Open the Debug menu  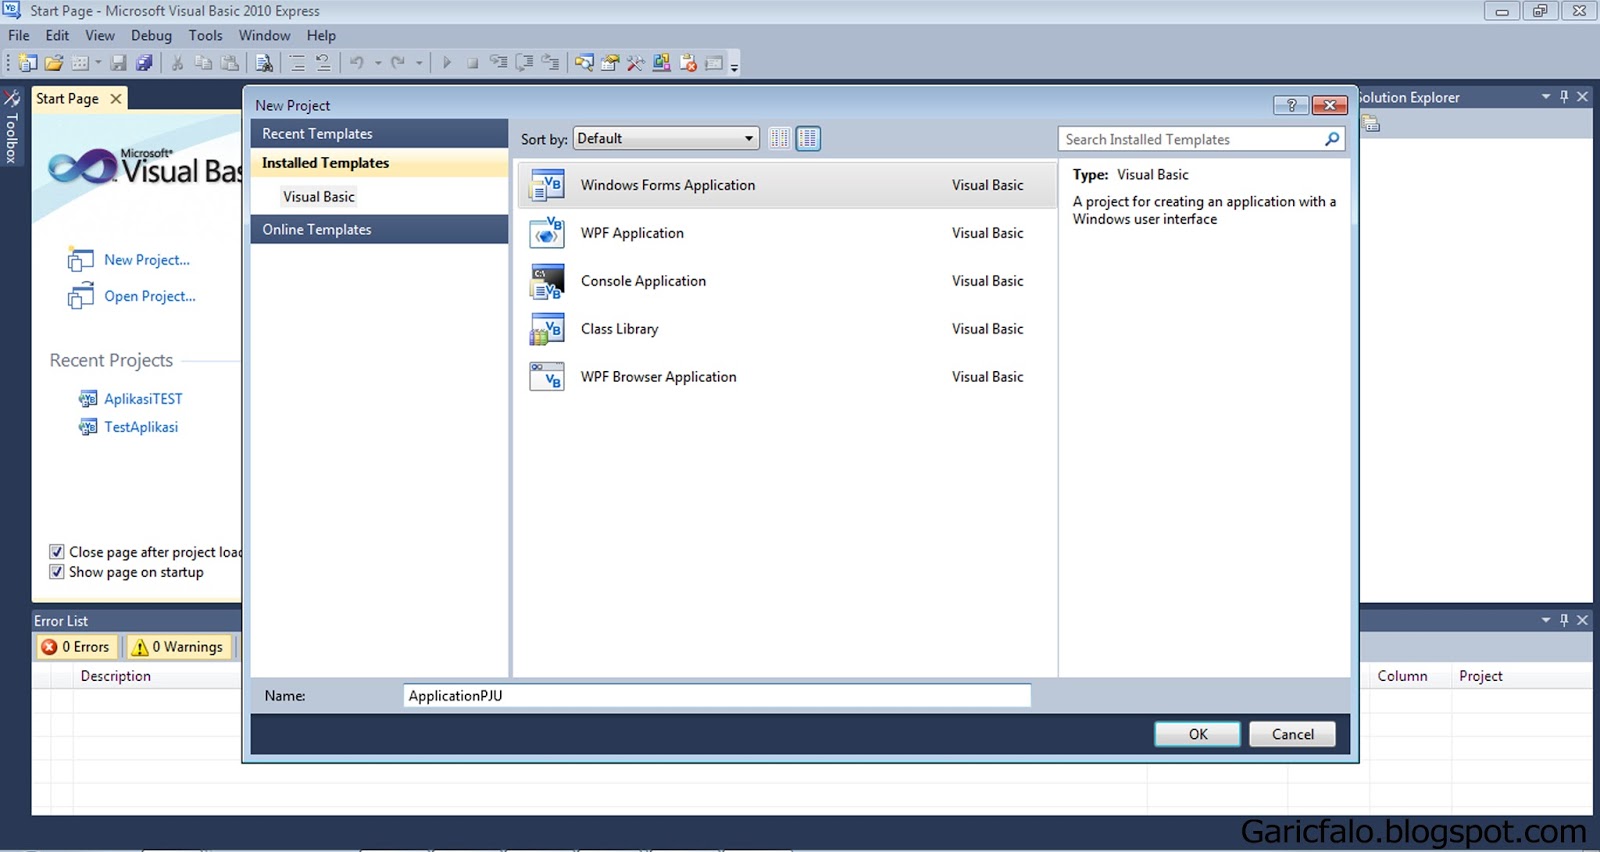151,35
